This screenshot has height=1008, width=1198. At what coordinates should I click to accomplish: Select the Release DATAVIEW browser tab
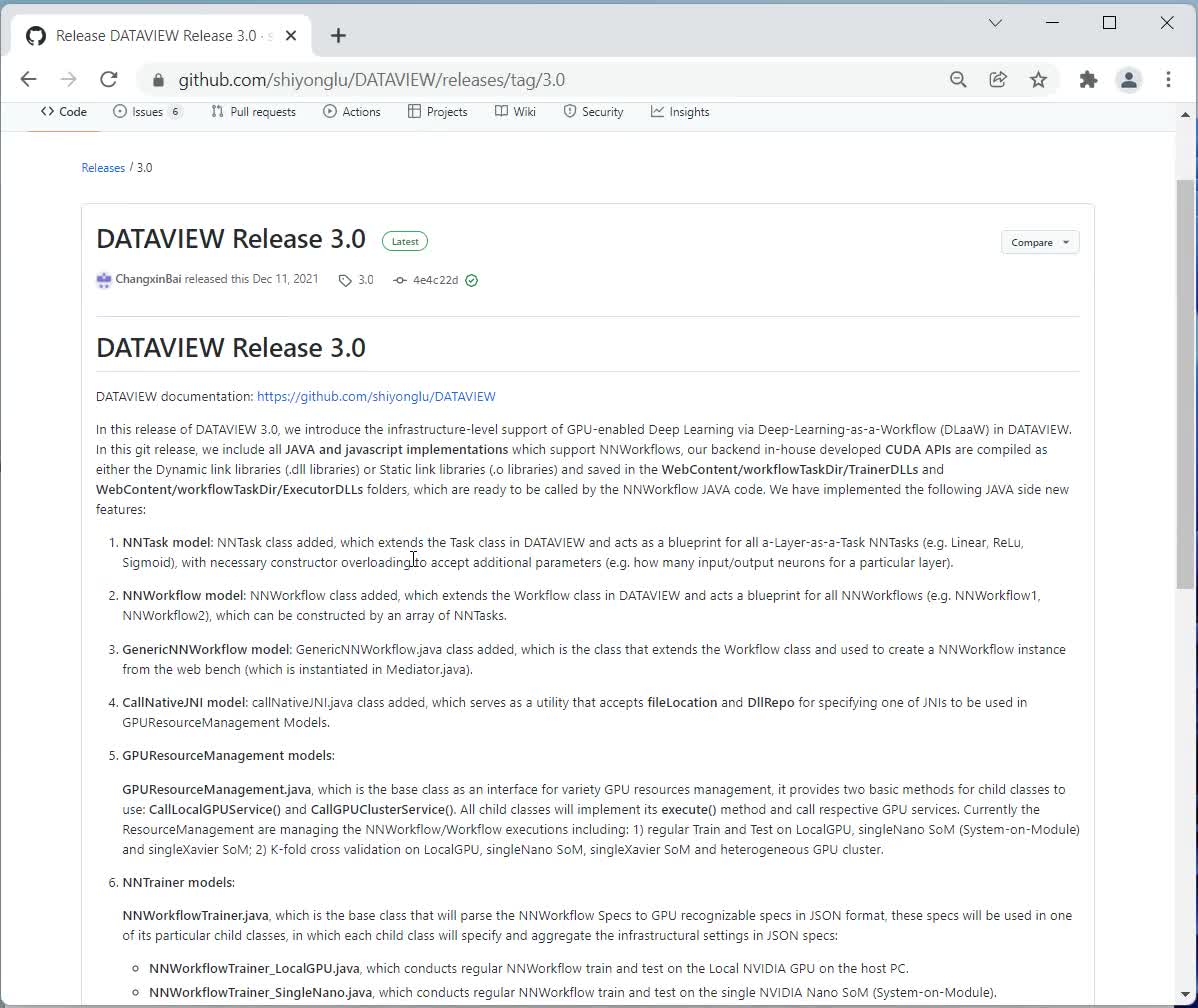pyautogui.click(x=160, y=35)
